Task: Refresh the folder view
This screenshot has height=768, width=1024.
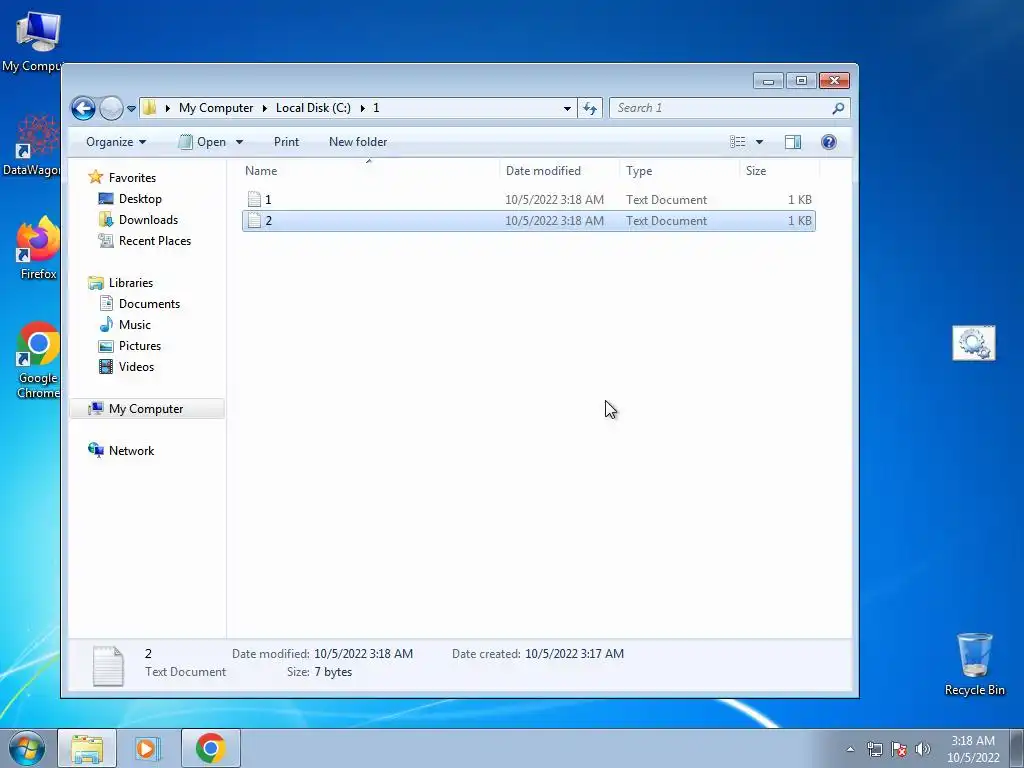Action: tap(590, 108)
